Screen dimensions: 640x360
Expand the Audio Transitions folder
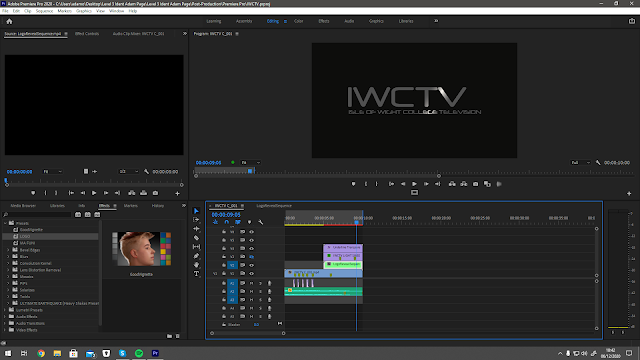tap(5, 324)
